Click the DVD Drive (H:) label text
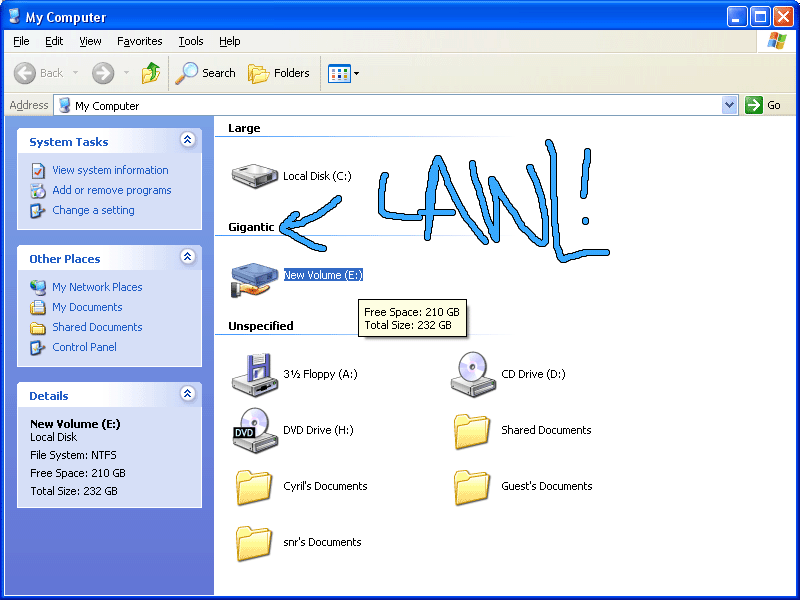 318,430
